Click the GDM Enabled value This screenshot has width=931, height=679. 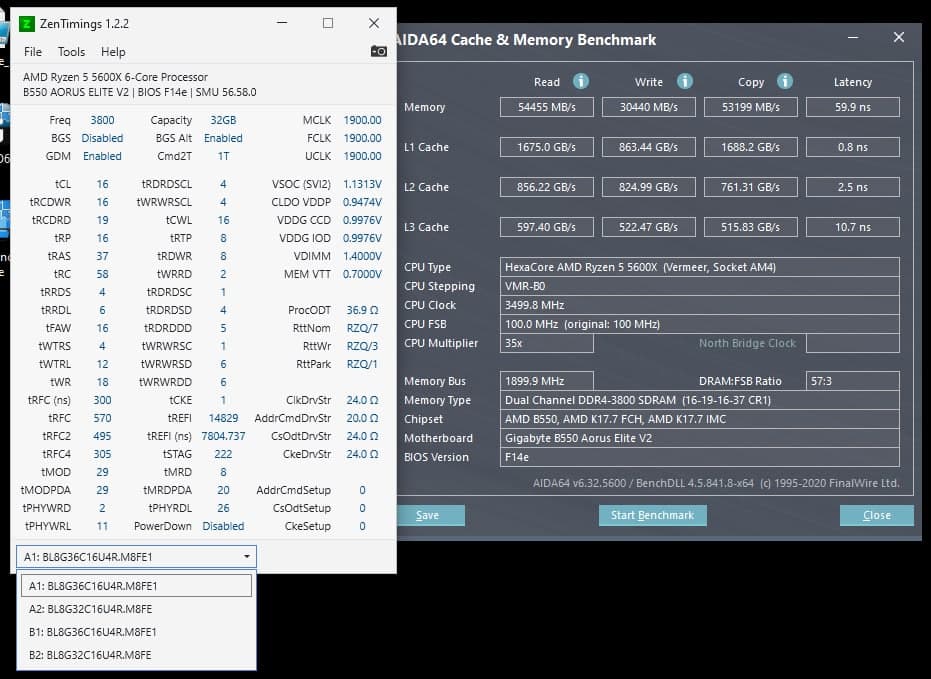tap(102, 156)
